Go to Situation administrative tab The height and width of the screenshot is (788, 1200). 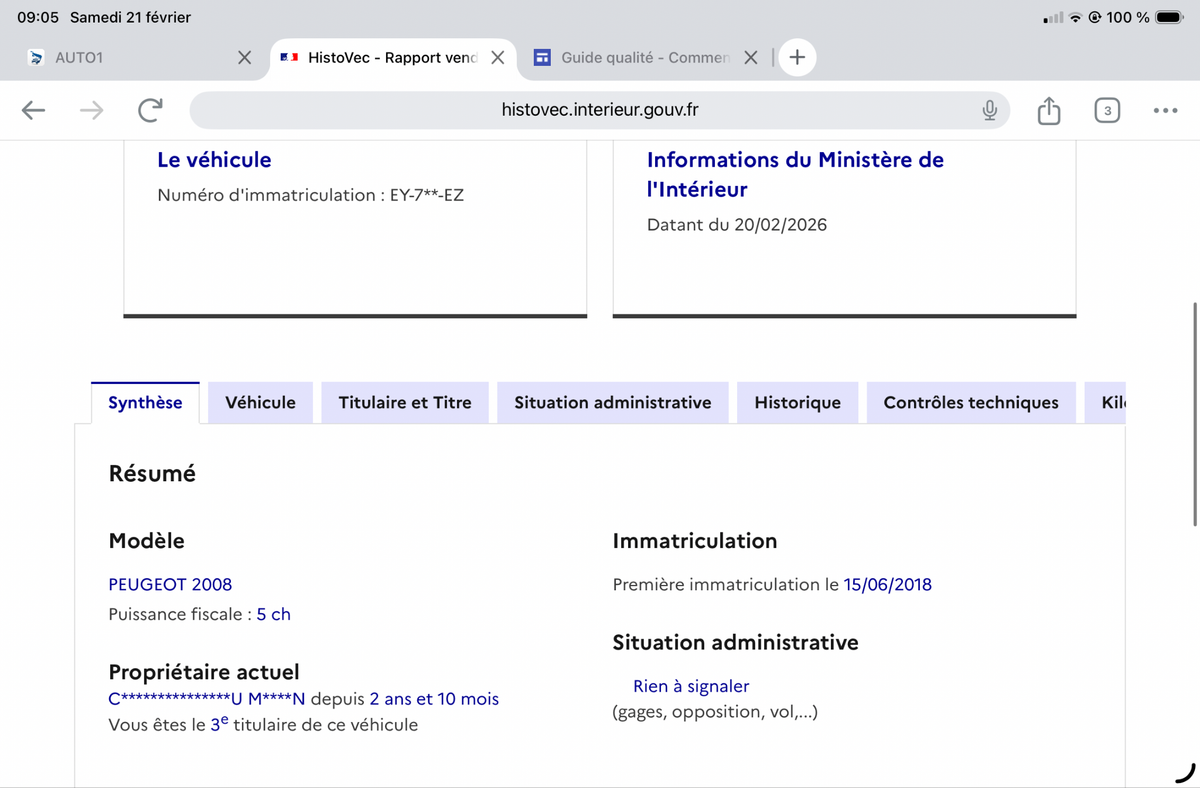point(613,403)
